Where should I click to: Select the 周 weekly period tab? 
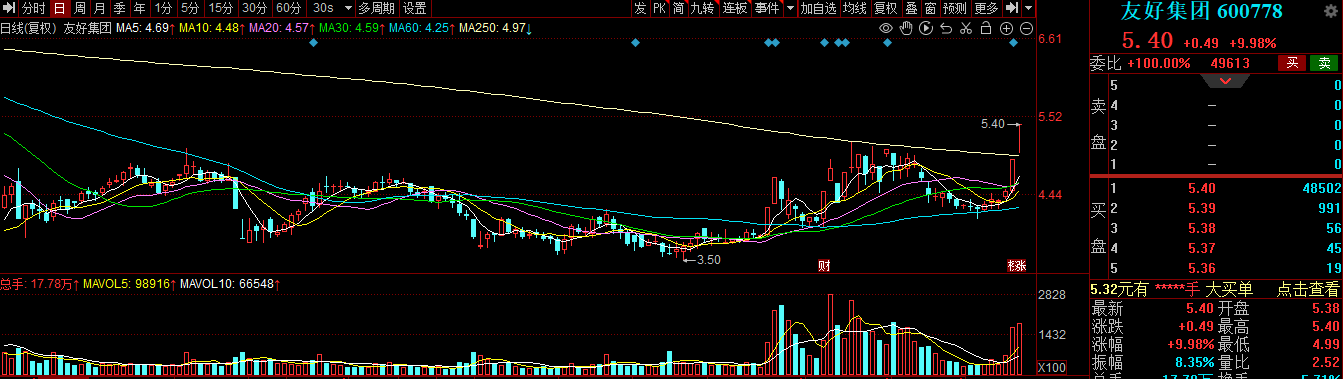(80, 8)
